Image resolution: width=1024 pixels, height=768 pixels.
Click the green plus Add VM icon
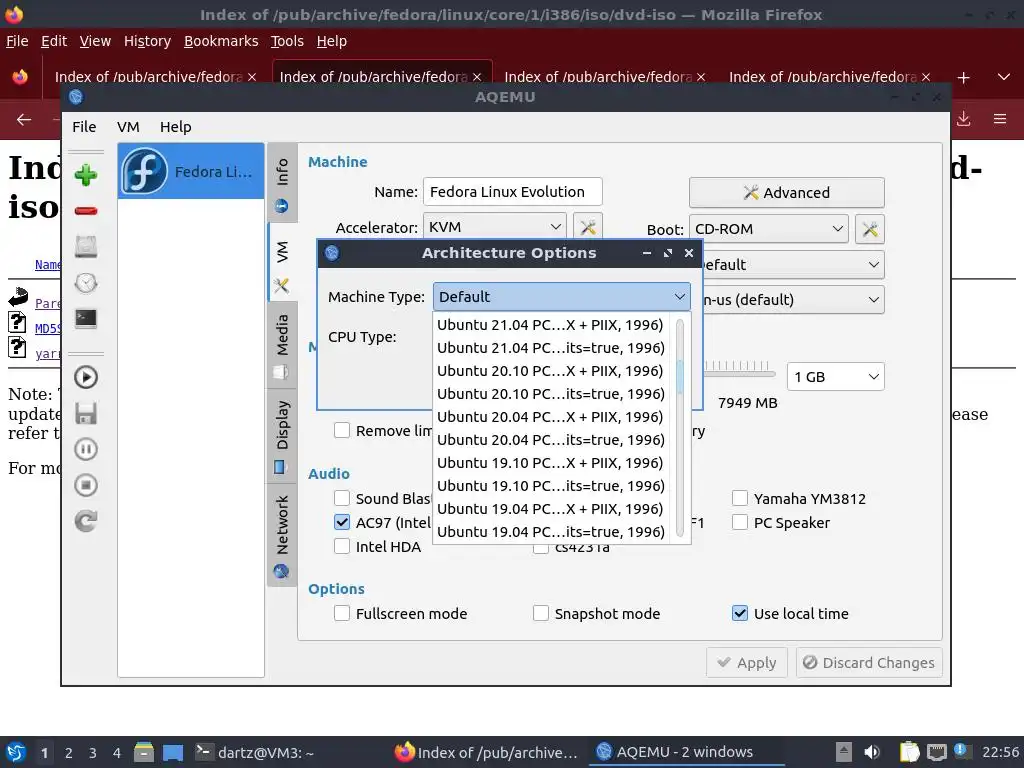coord(86,175)
